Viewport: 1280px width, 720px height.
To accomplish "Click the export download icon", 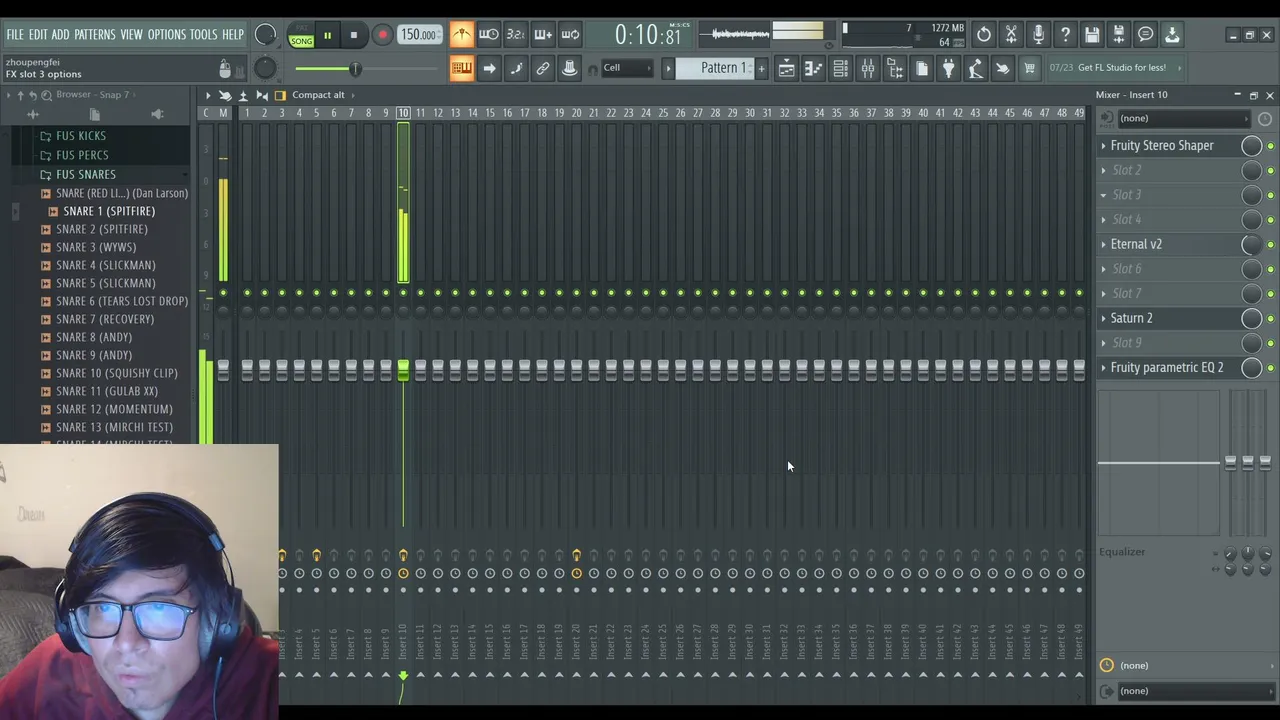I will pos(1172,35).
